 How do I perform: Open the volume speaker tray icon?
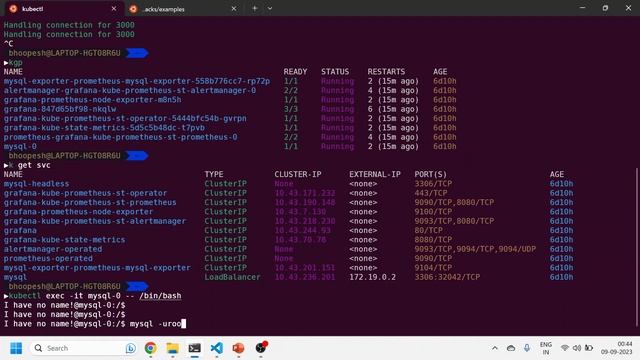577,348
